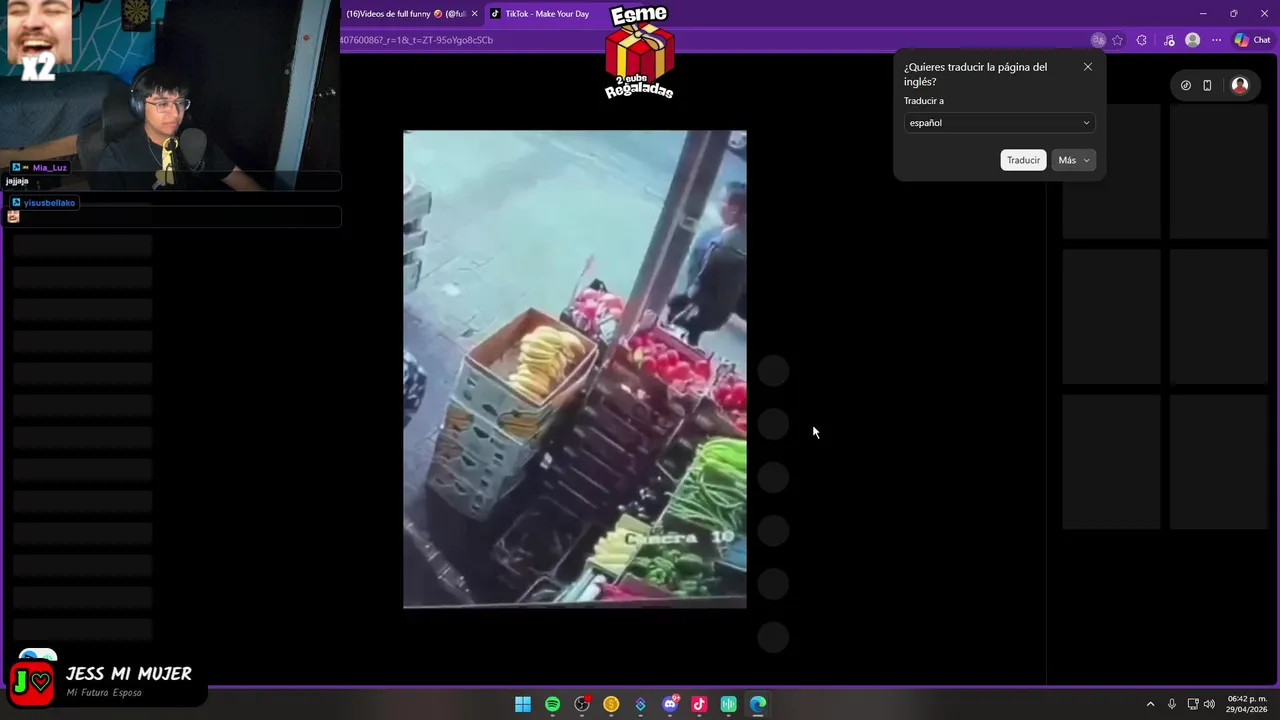Open the volume speaker tray icon
Viewport: 1280px width, 720px height.
tap(1208, 704)
